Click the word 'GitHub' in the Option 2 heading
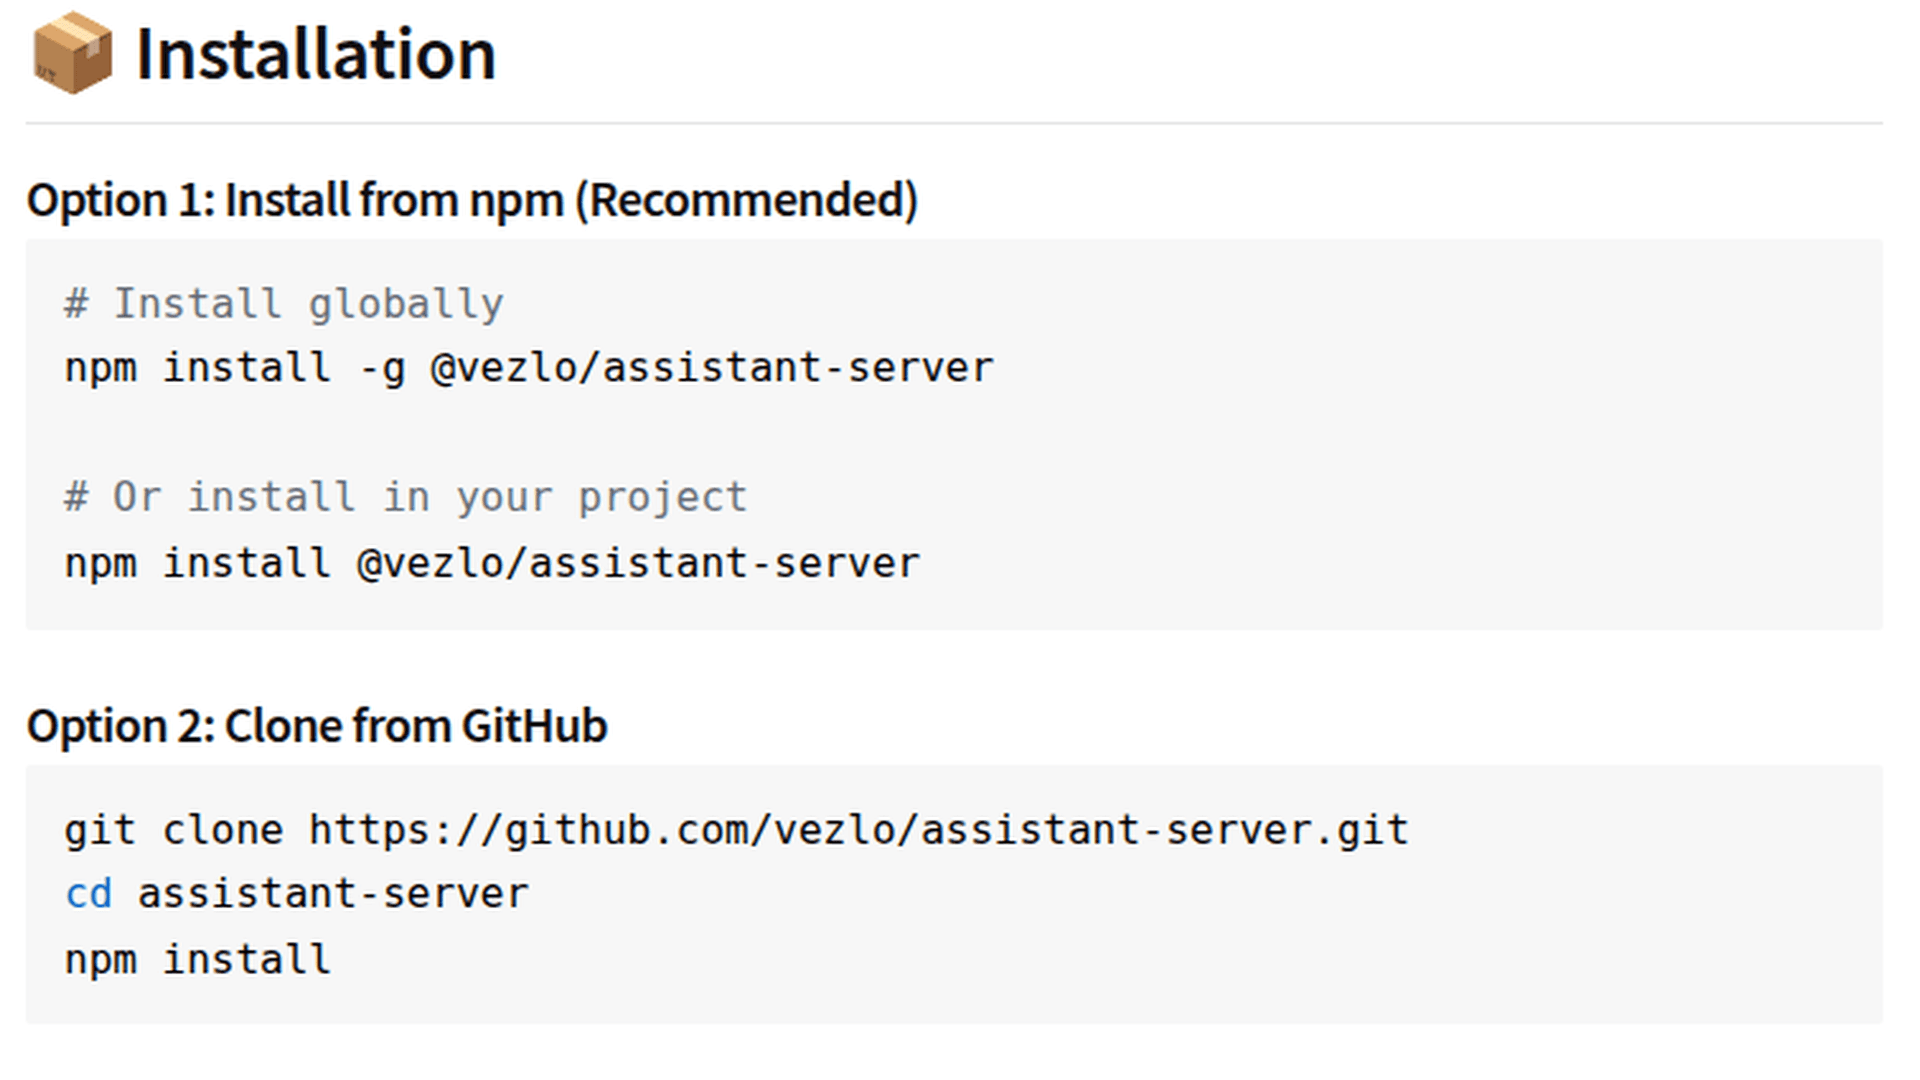Image resolution: width=1920 pixels, height=1080 pixels. tap(535, 726)
